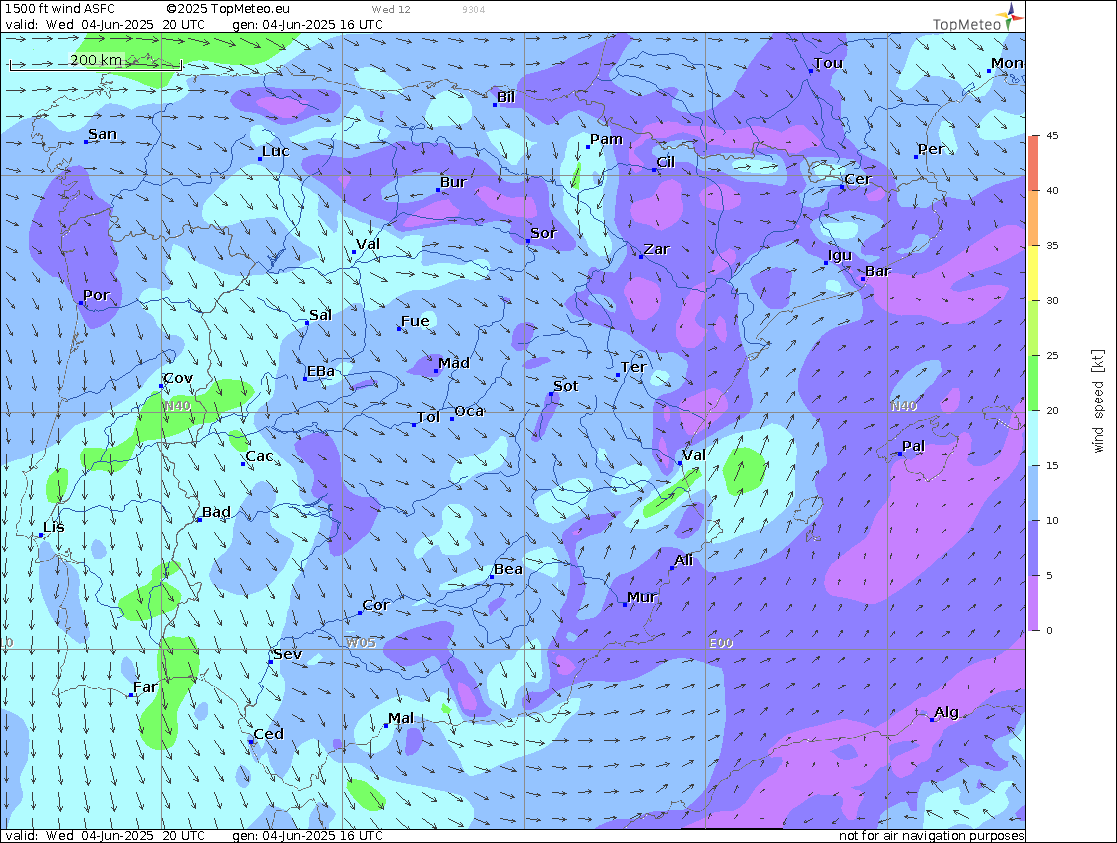The width and height of the screenshot is (1117, 843).
Task: Select the Igu city label
Action: coord(840,255)
